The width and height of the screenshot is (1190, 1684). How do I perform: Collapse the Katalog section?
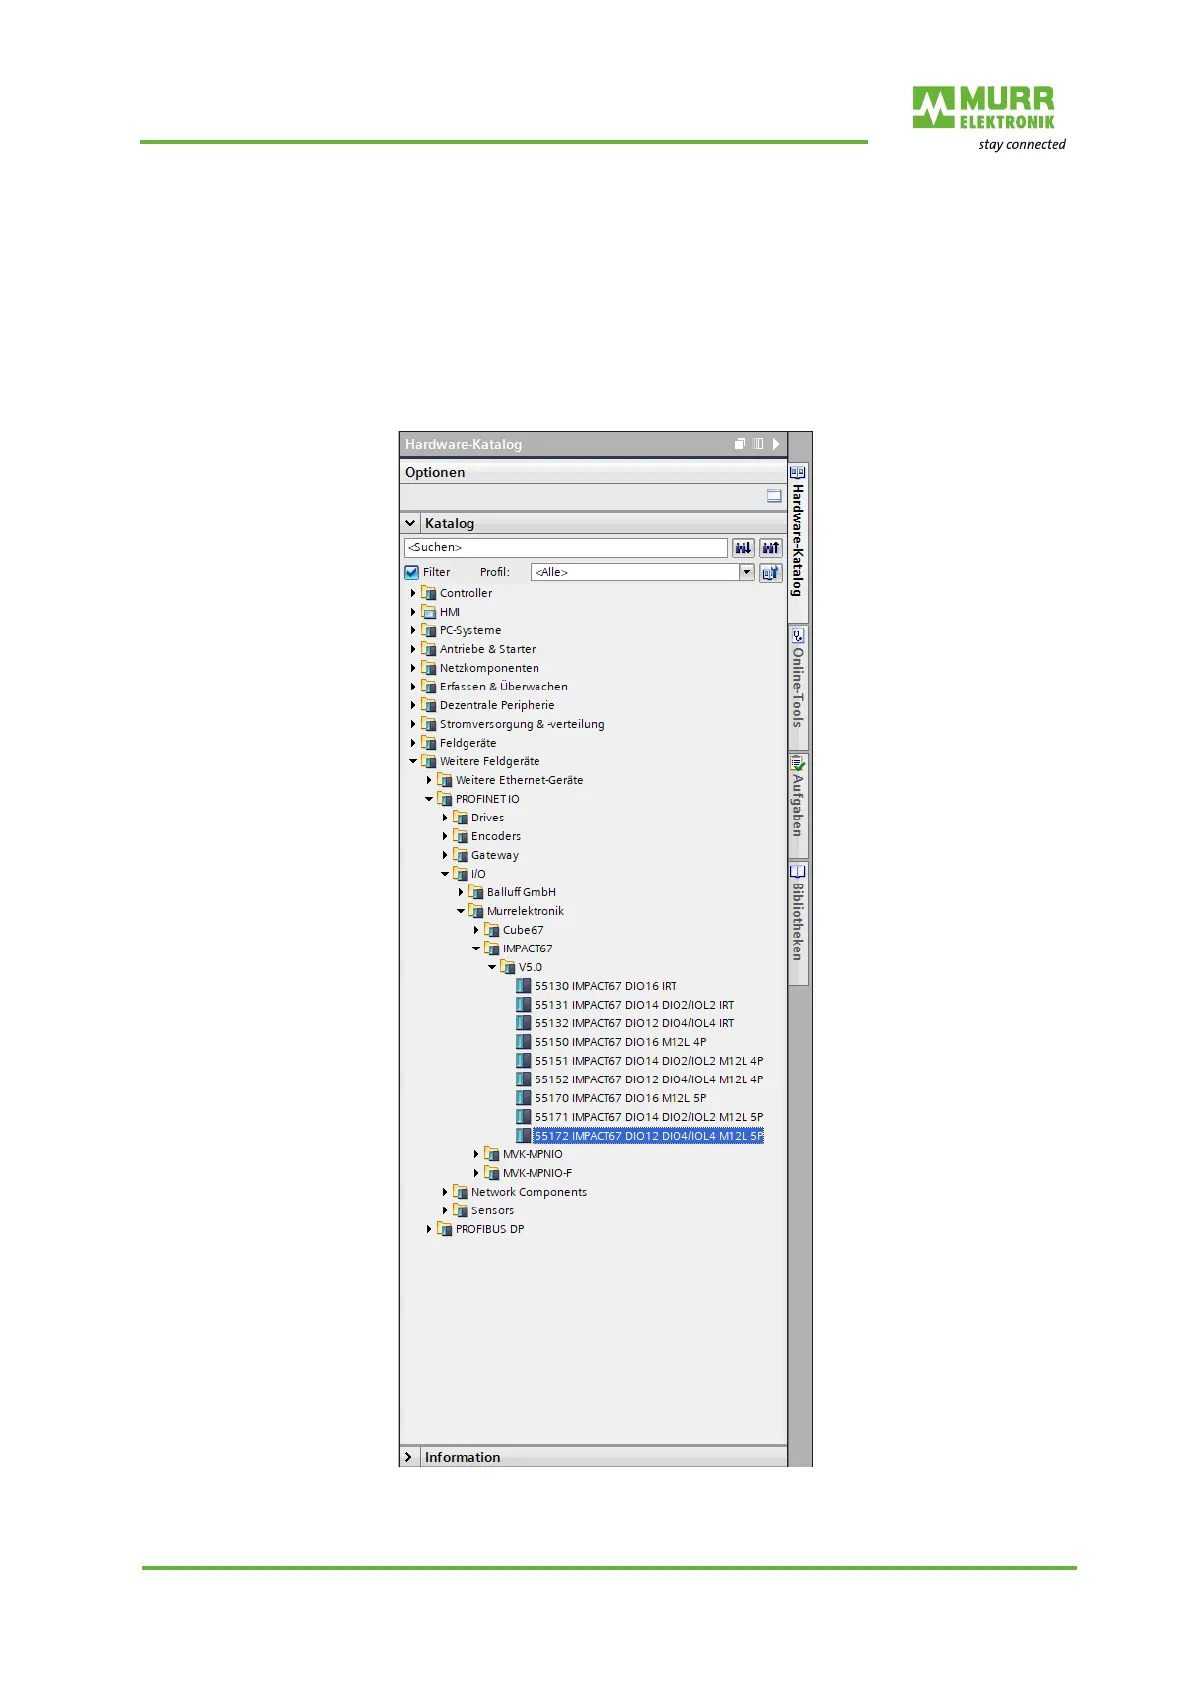pos(410,523)
